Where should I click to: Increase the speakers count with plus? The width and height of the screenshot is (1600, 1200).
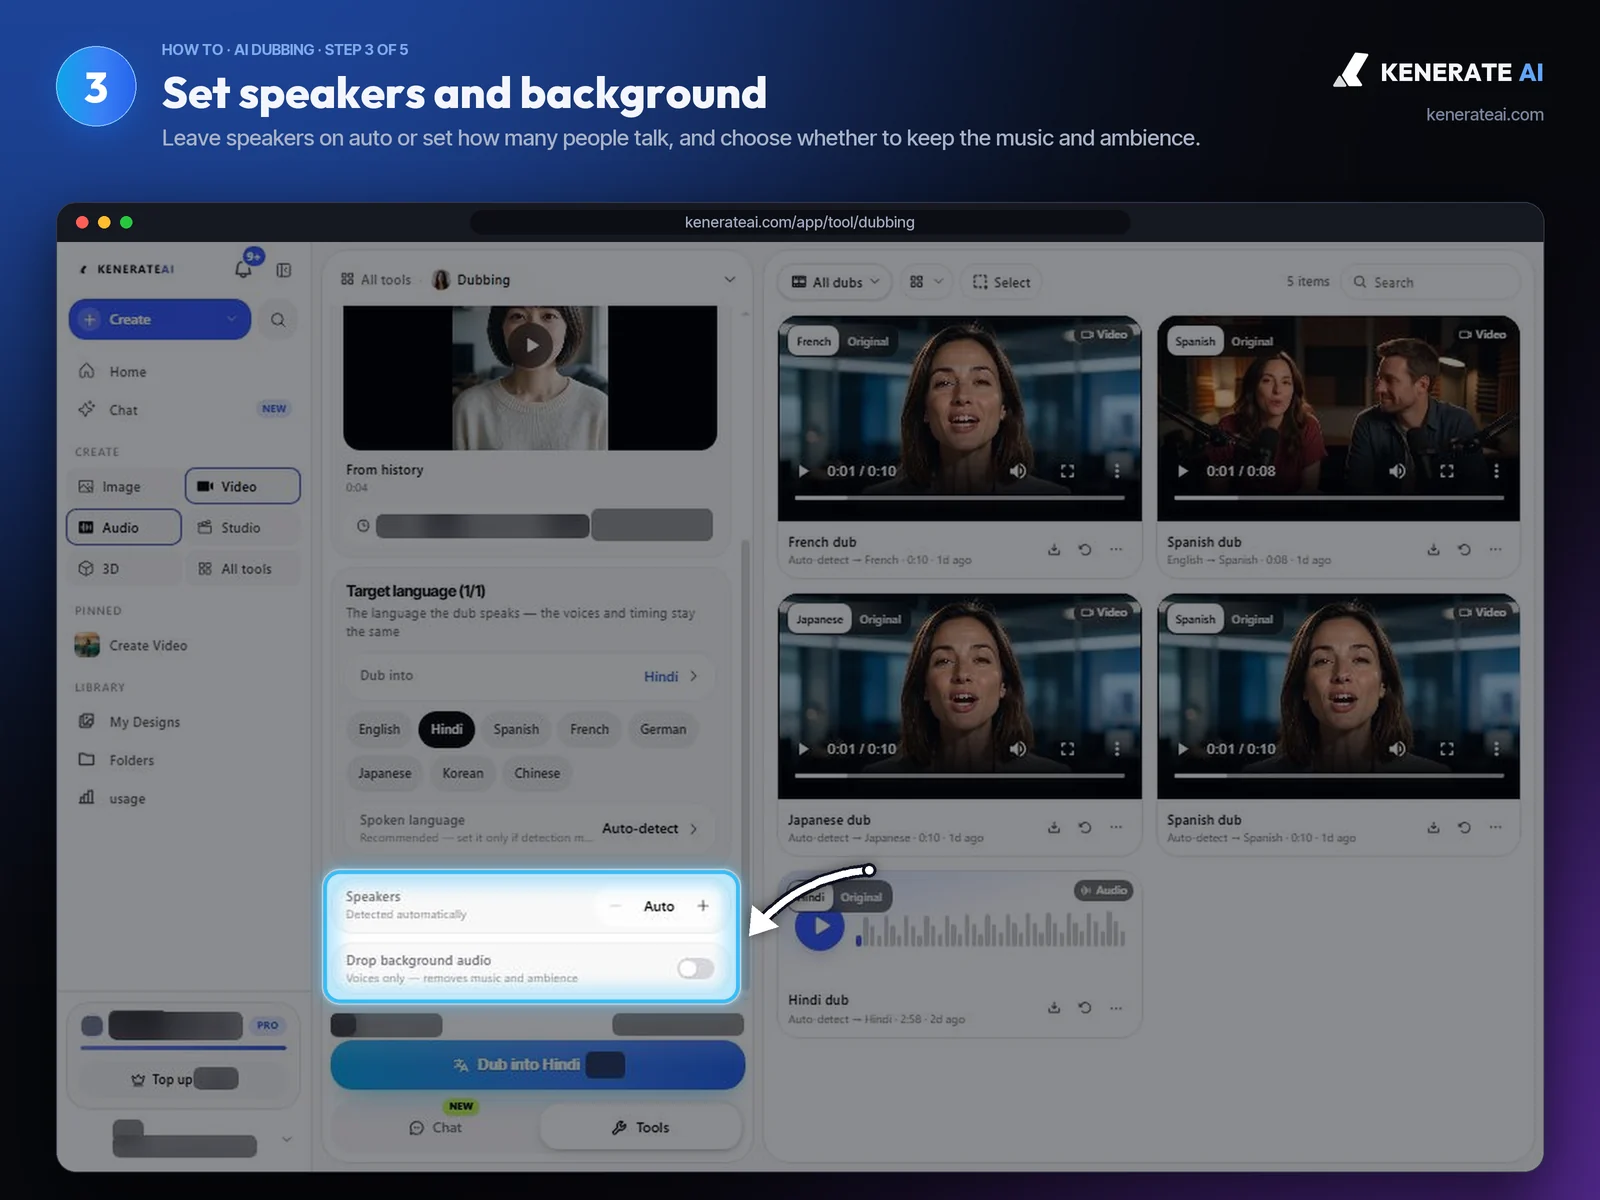tap(703, 906)
